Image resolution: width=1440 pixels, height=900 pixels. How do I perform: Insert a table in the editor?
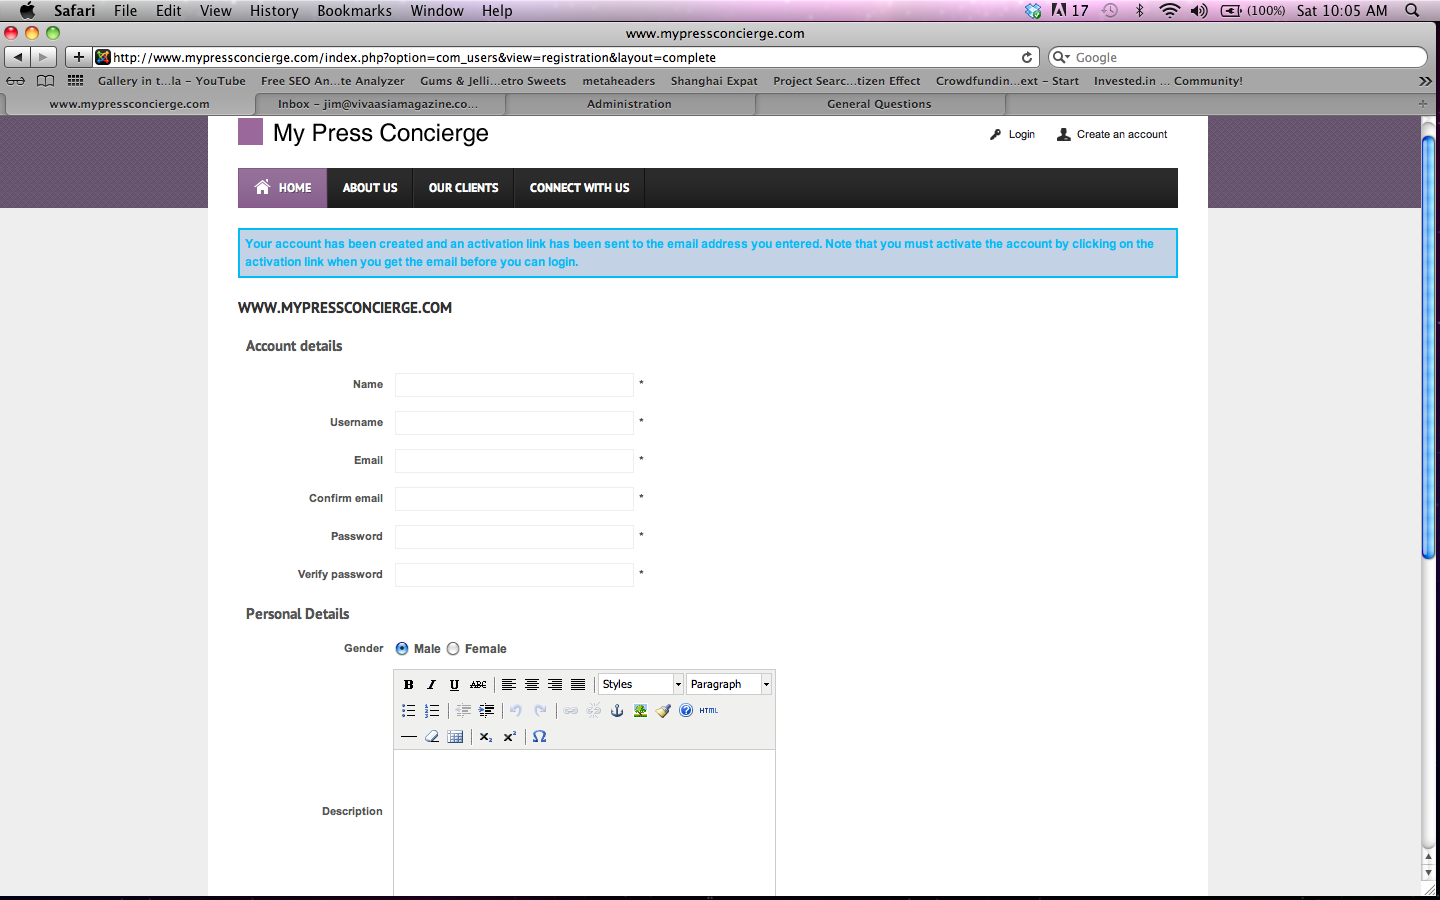click(x=455, y=737)
